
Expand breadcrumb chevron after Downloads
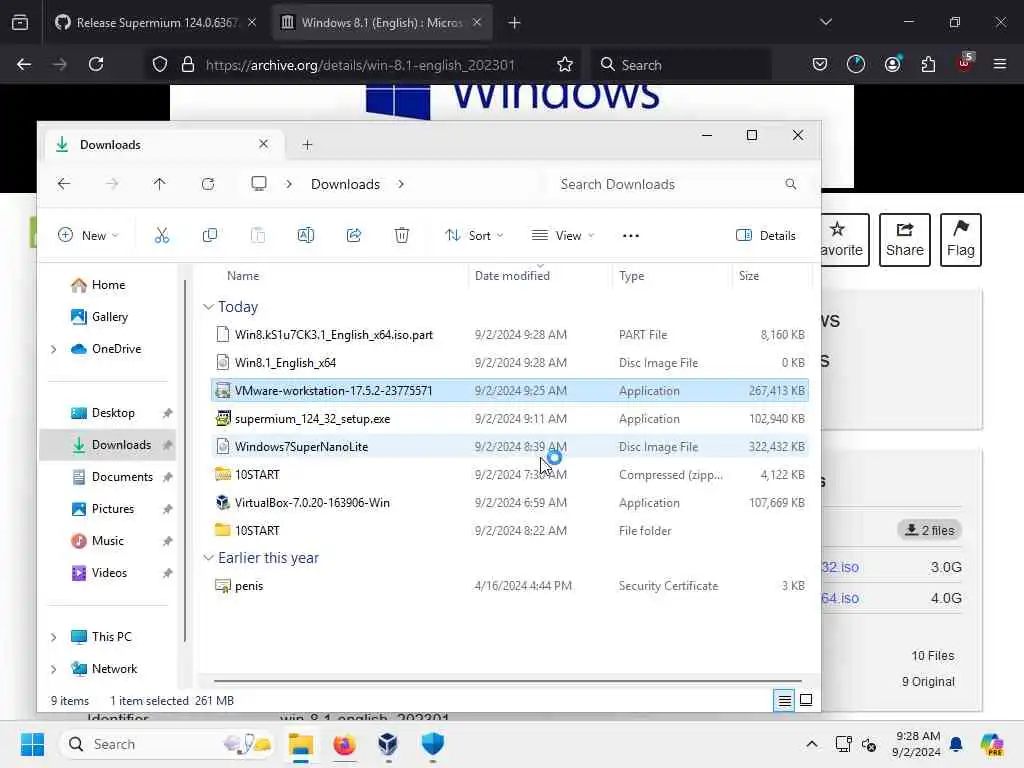tap(400, 184)
